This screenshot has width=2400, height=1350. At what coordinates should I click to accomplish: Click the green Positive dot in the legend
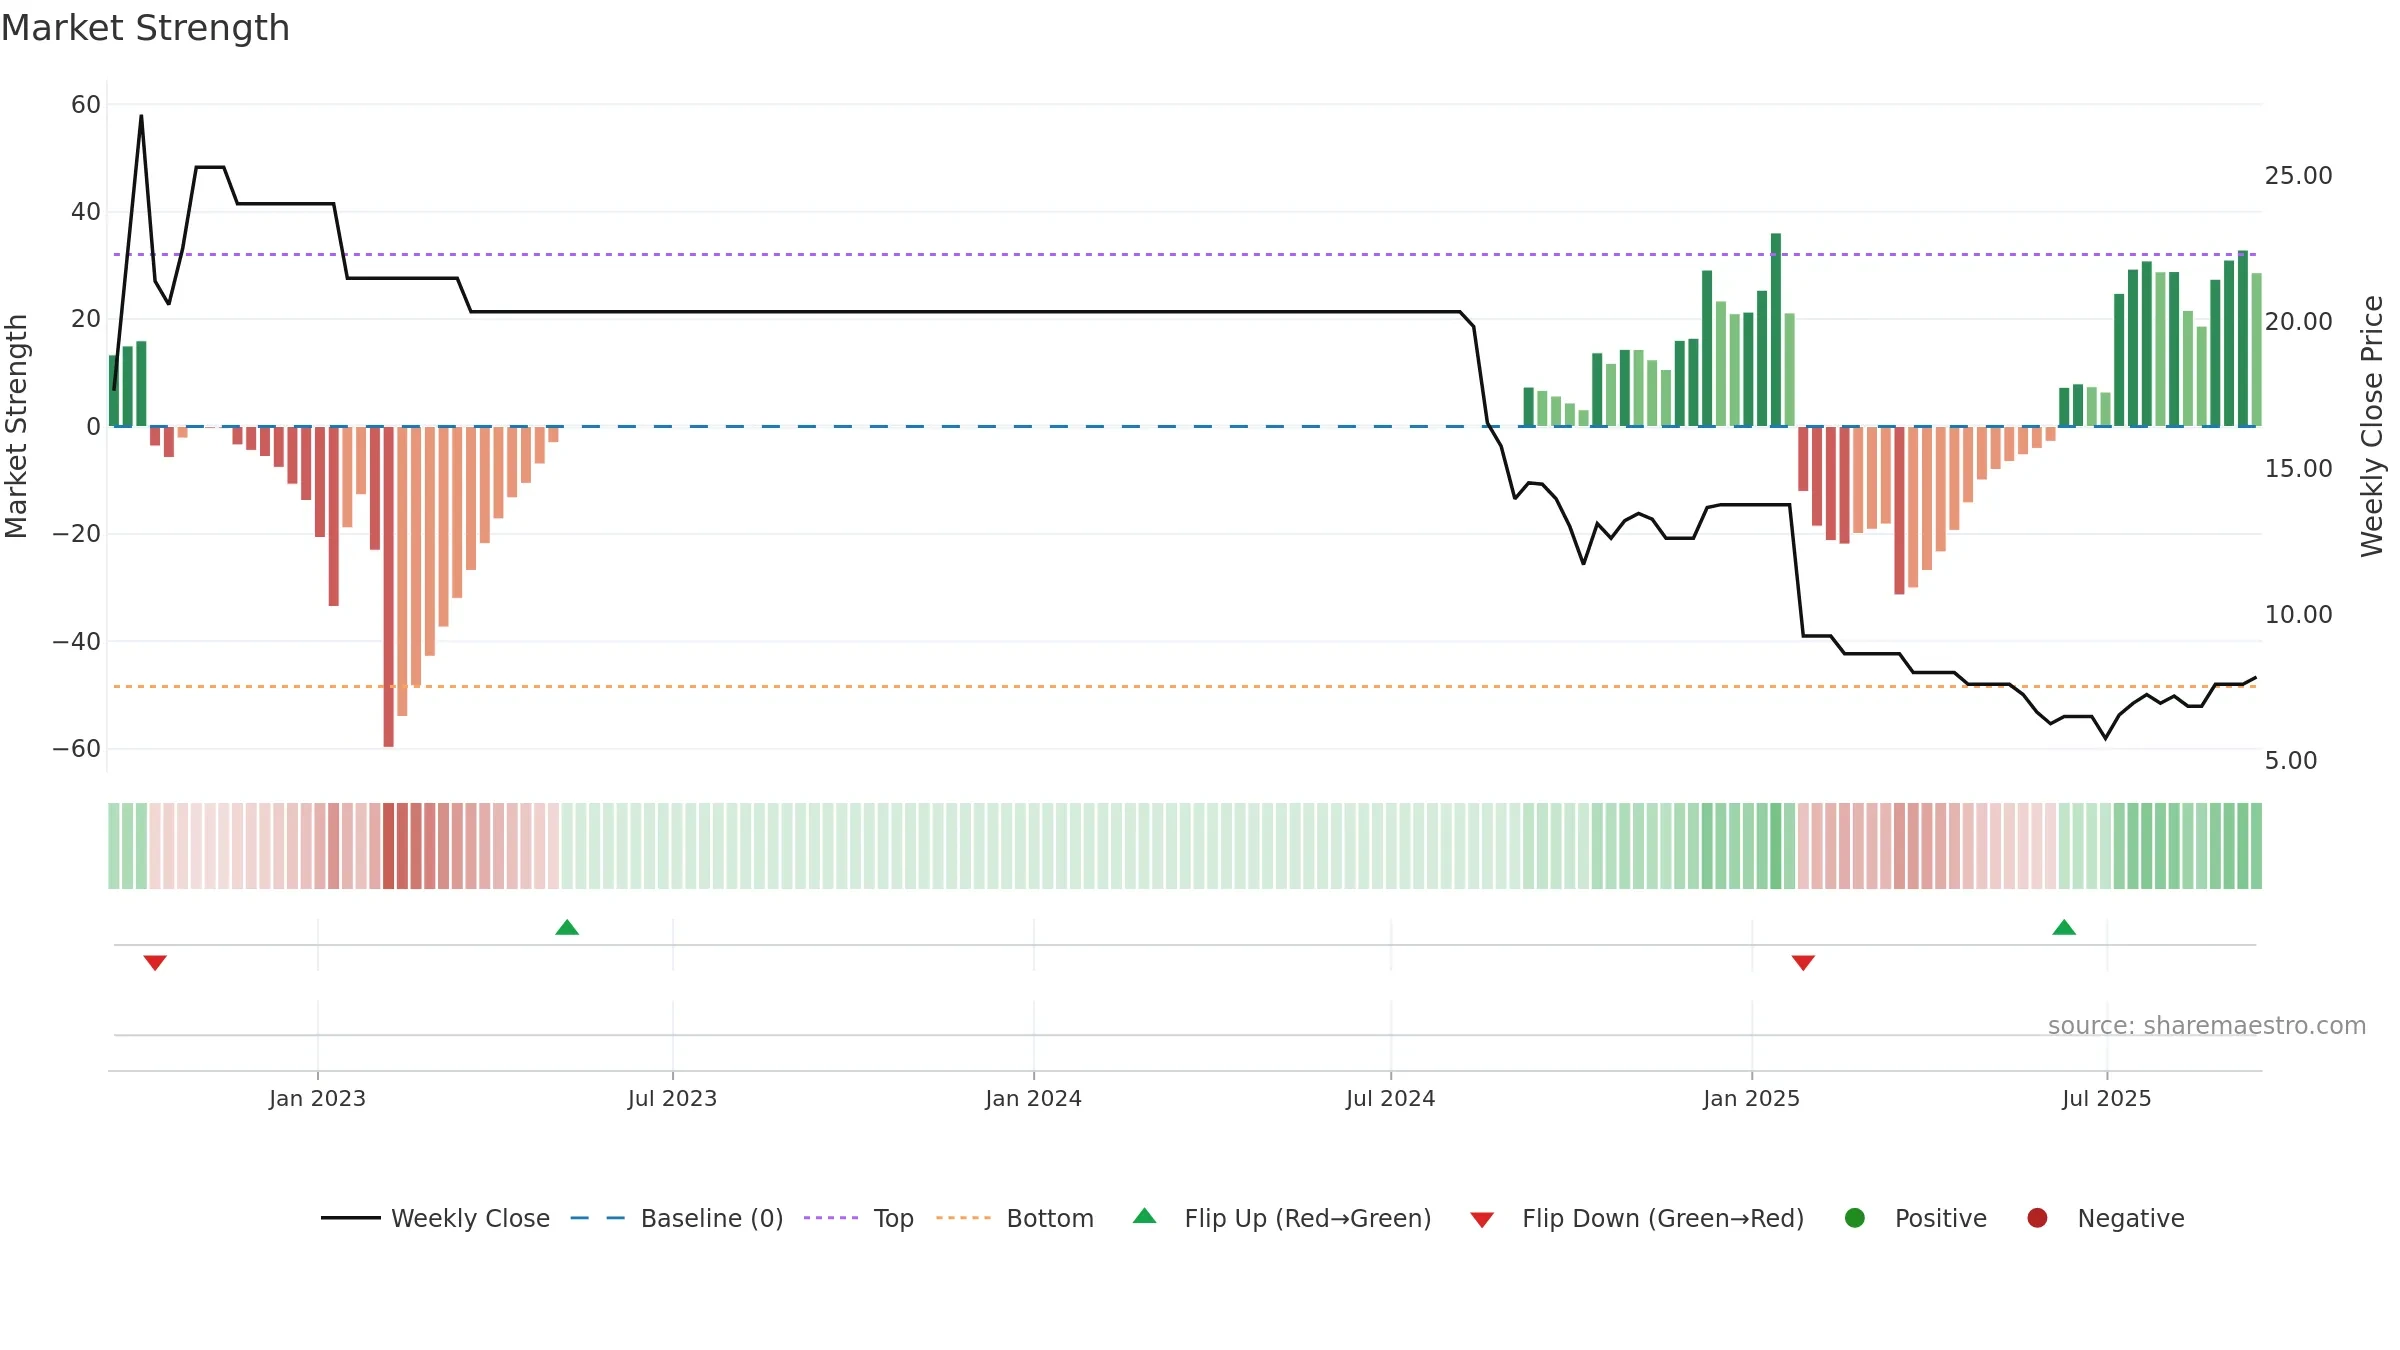click(1855, 1218)
